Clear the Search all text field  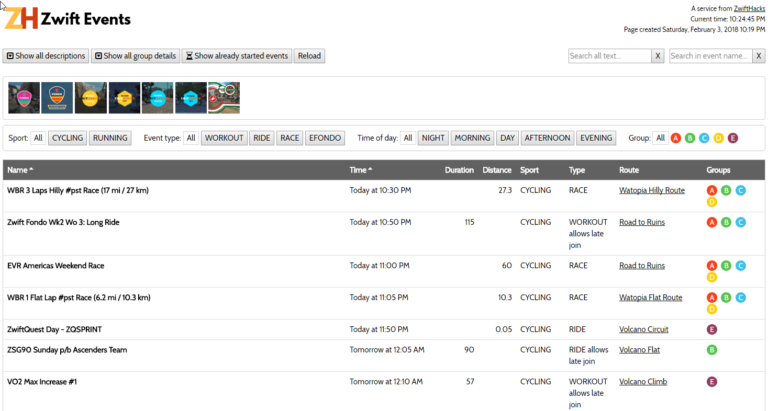tap(658, 56)
